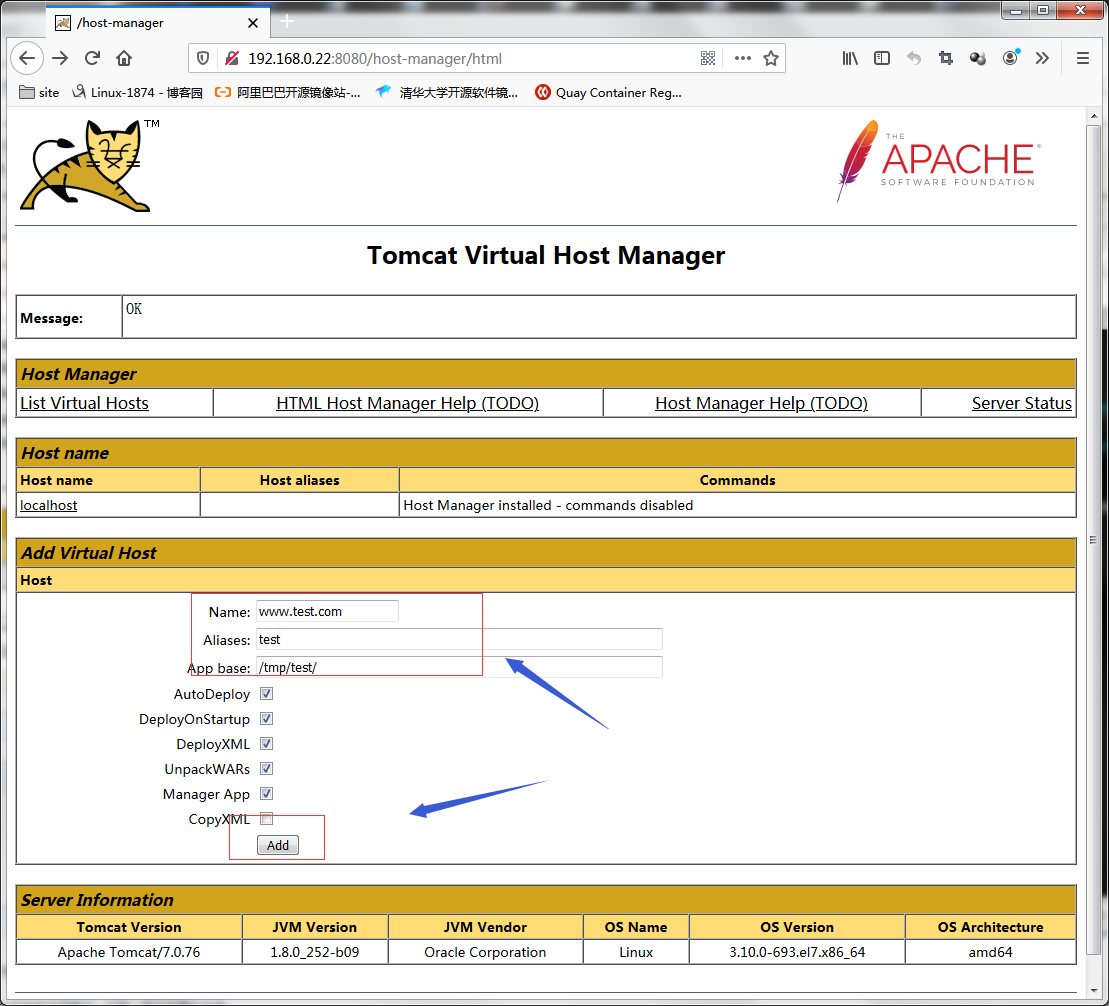Open HTML Host Manager Help link
This screenshot has height=1006, width=1109.
[407, 403]
